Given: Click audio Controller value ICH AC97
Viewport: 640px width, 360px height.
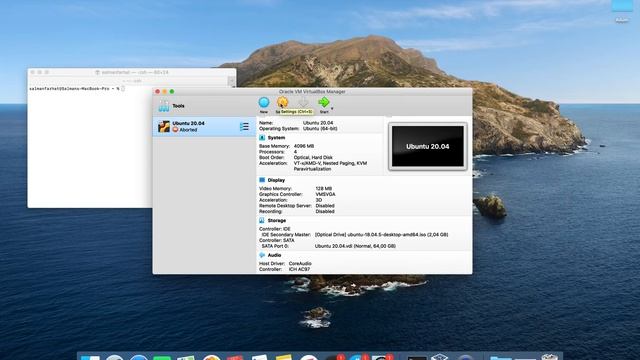Looking at the screenshot, I should pyautogui.click(x=299, y=269).
